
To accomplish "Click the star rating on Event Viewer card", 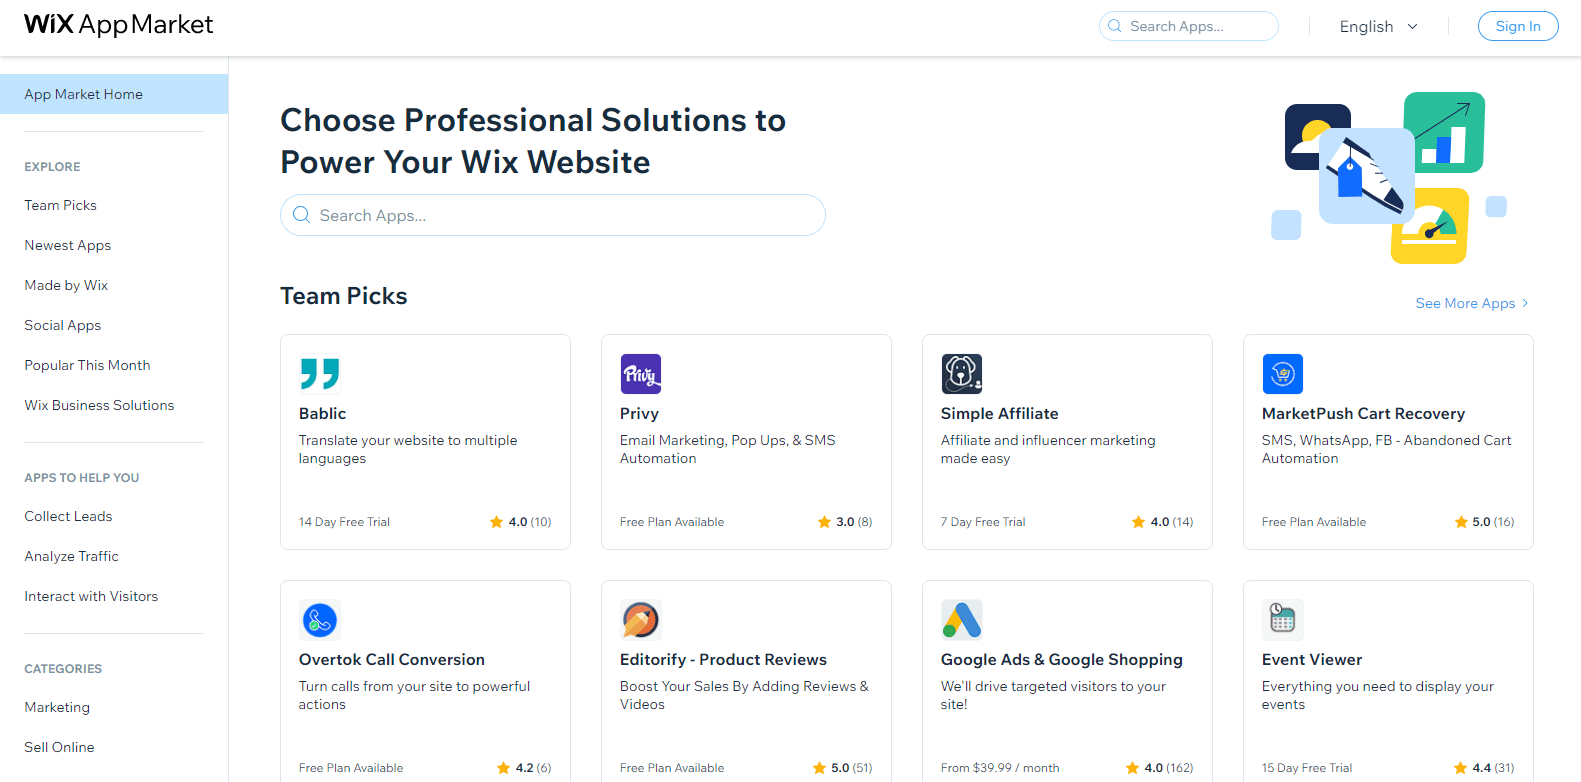I will [x=1484, y=768].
